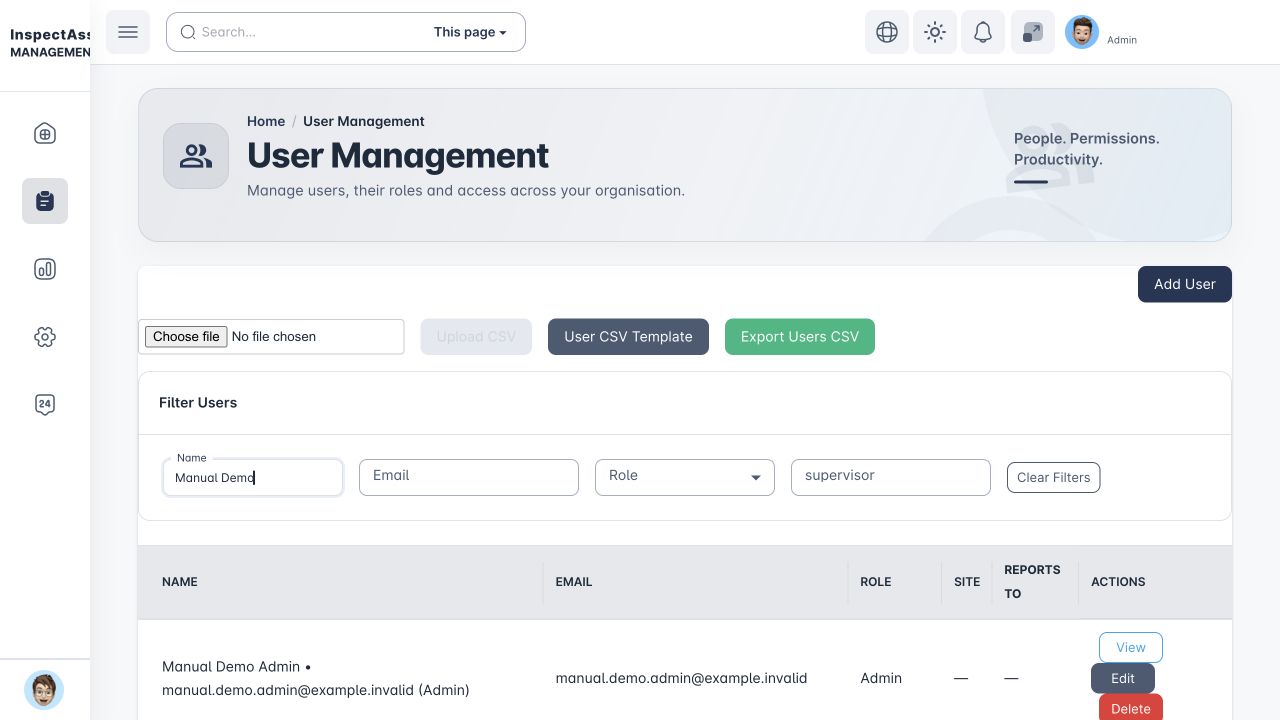Click the expand window icon in header
Screen dimensions: 1280x720
(x=1033, y=32)
